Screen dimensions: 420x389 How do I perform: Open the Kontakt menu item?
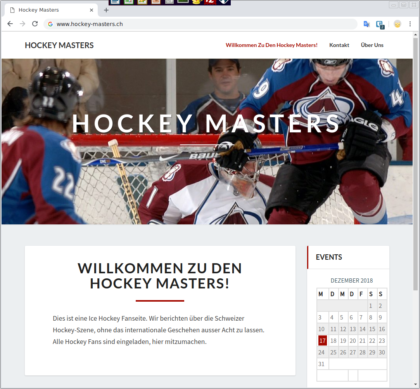339,45
